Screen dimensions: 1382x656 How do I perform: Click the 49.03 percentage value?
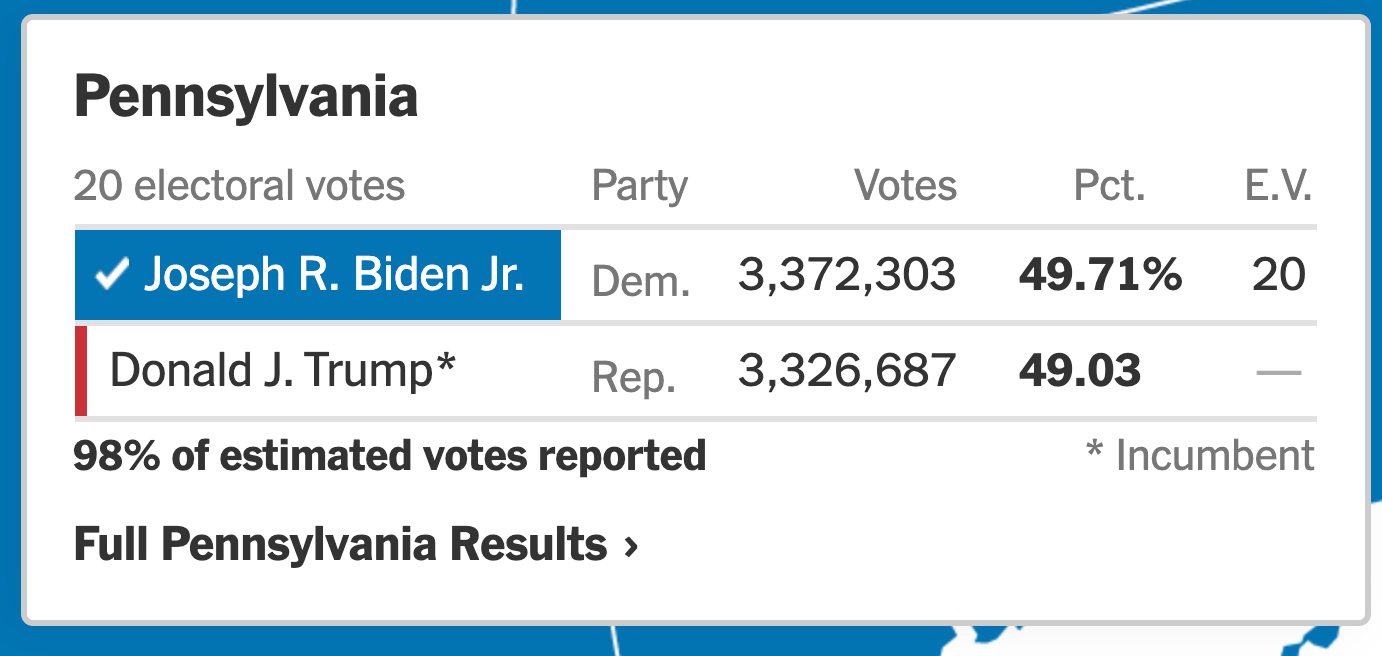click(1080, 370)
